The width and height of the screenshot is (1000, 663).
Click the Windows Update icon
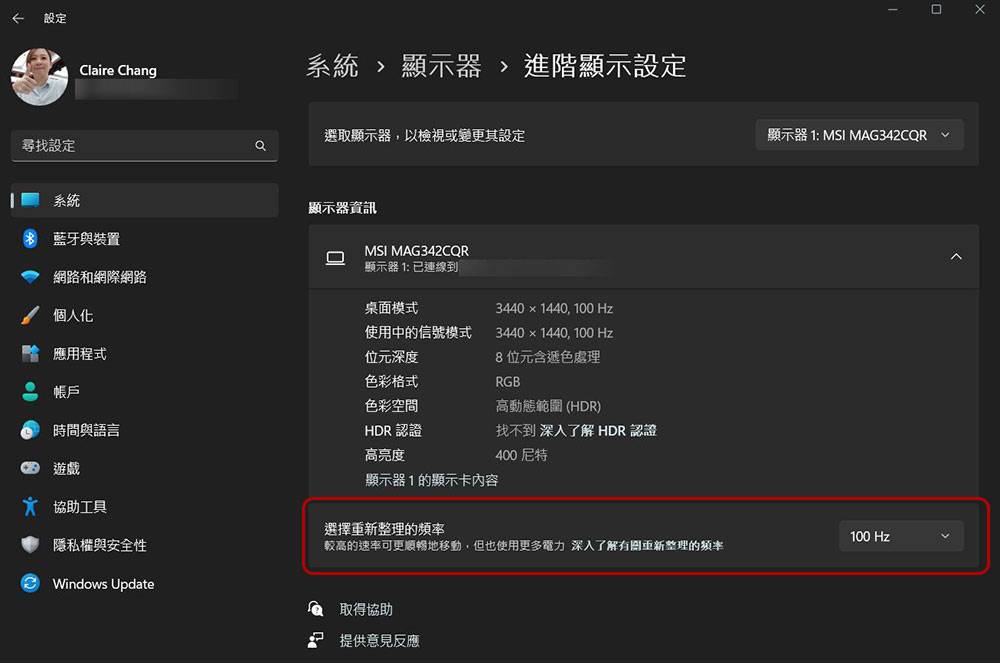31,584
